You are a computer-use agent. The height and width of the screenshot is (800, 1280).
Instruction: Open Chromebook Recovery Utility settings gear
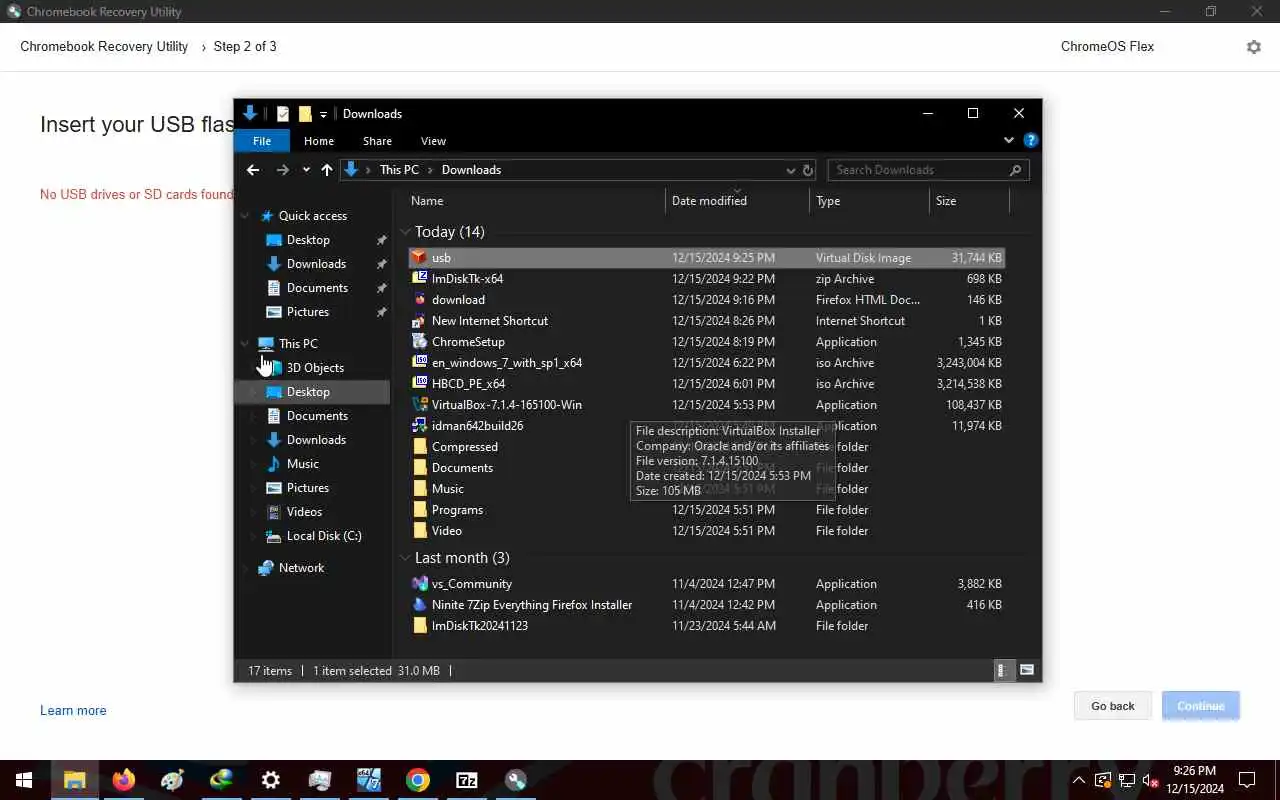(1254, 47)
